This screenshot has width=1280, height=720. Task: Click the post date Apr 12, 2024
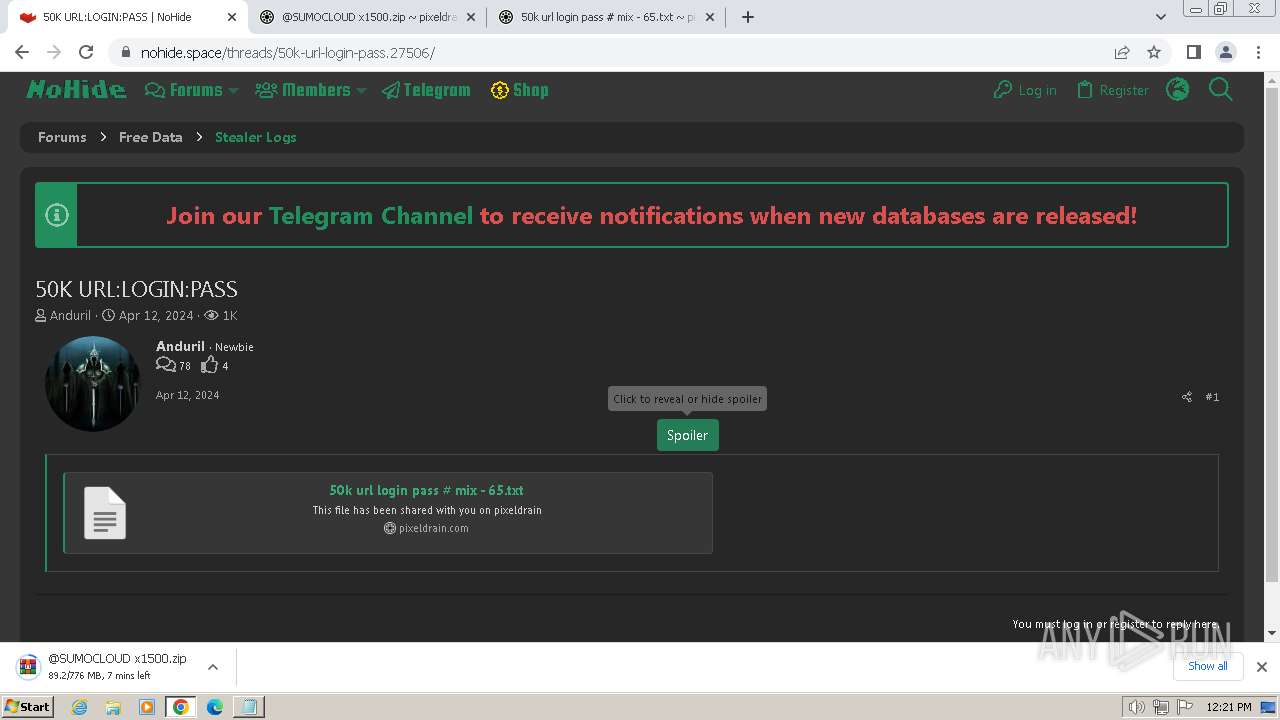tap(187, 395)
